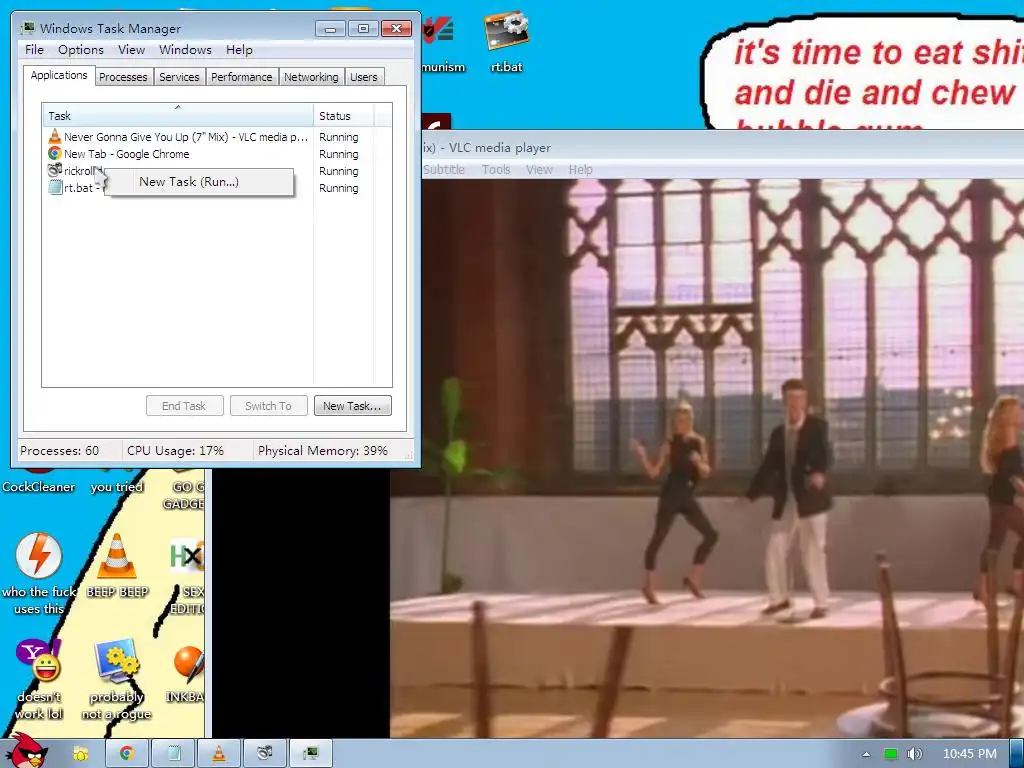Open the BEEP BEEP VLC desktop icon
The width and height of the screenshot is (1024, 768).
coord(117,566)
